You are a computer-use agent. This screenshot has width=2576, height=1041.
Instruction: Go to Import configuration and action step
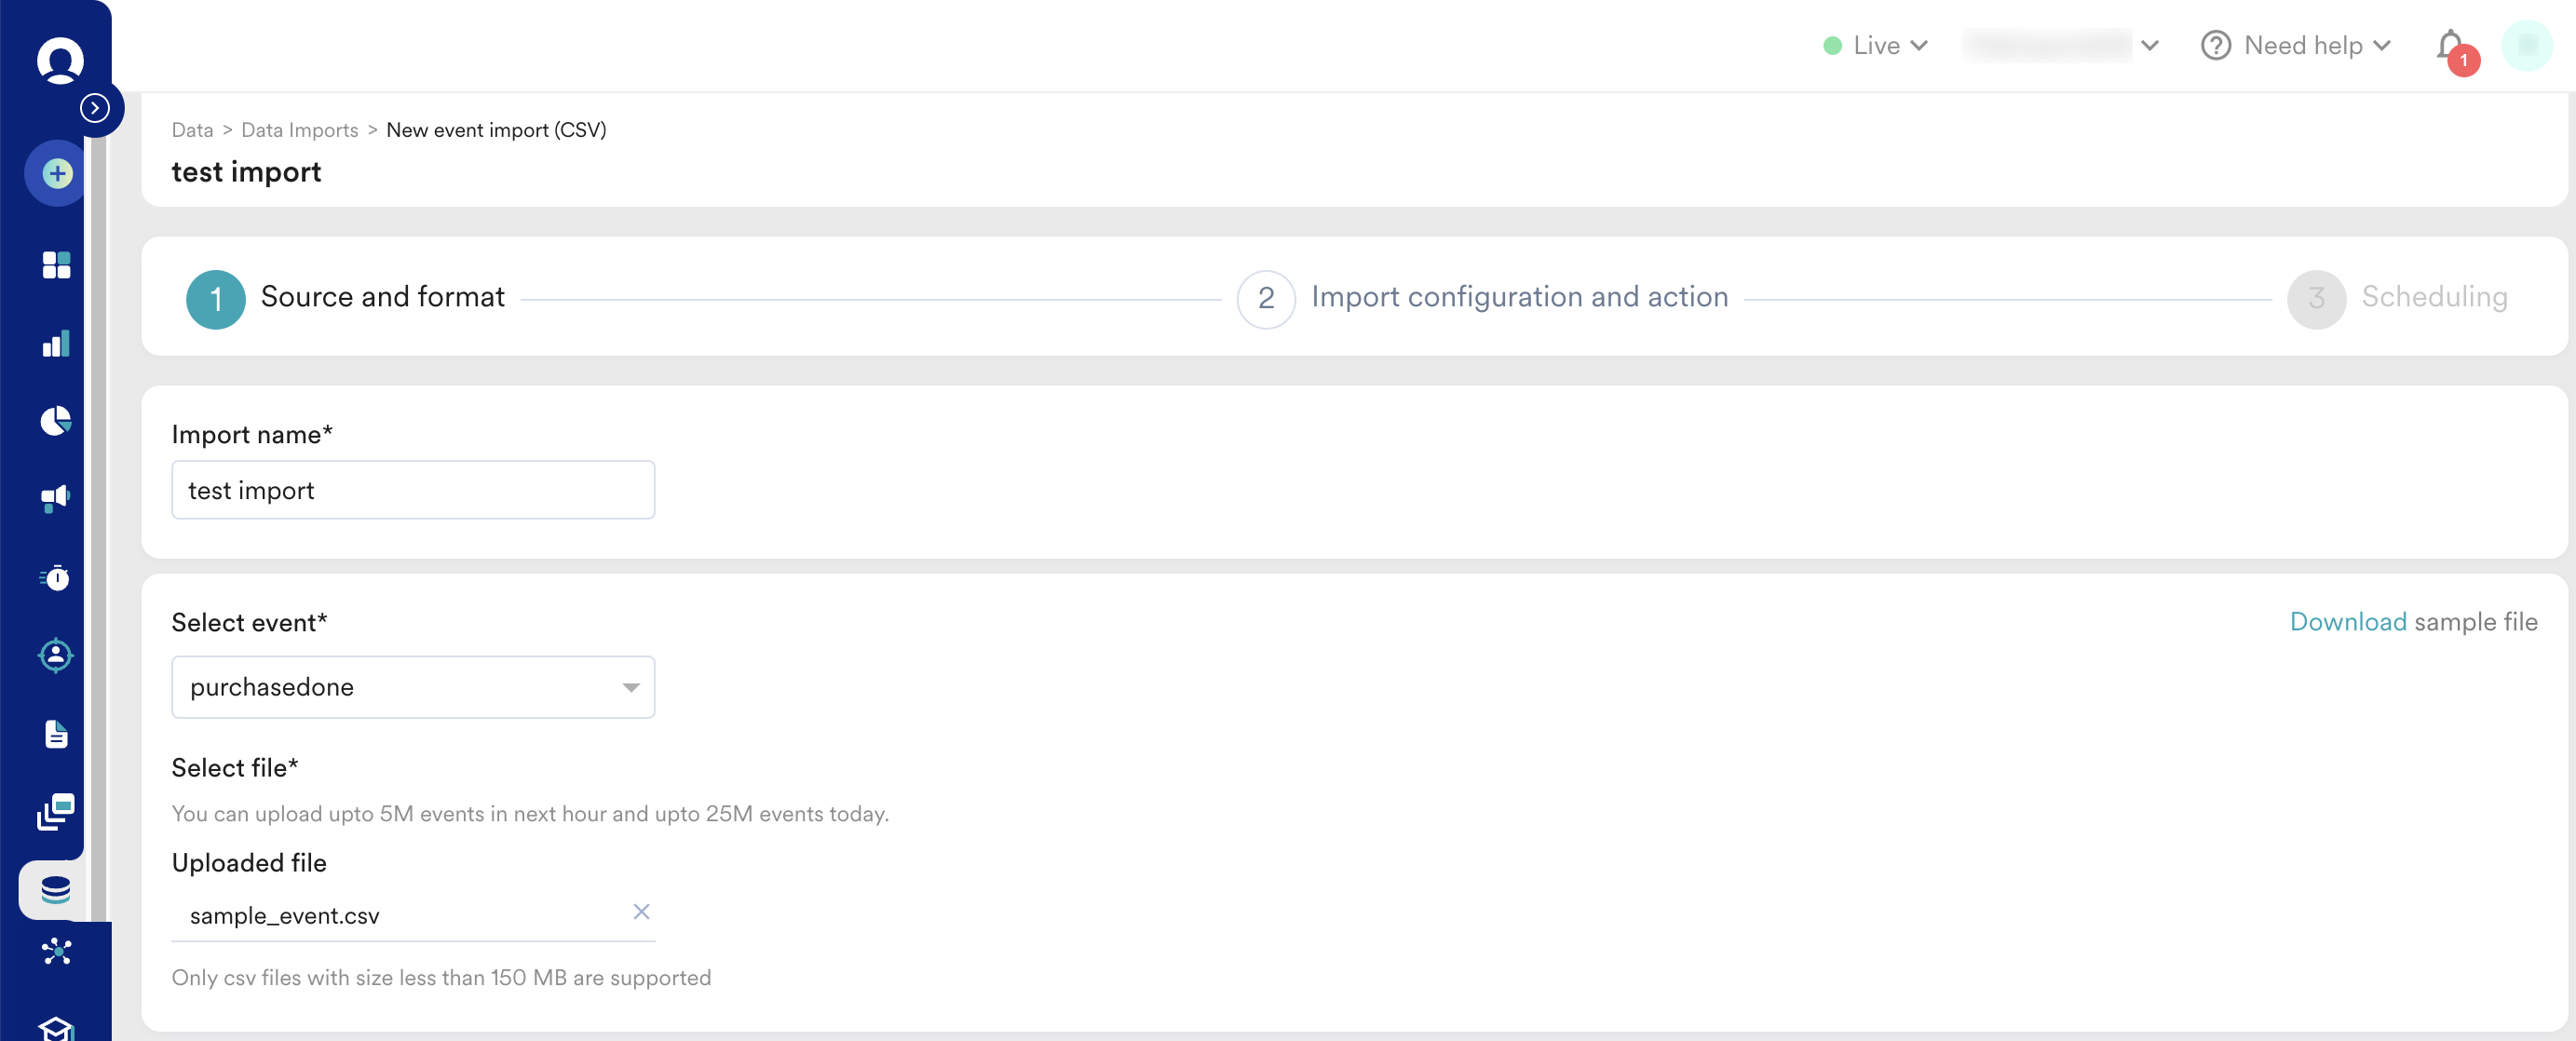pyautogui.click(x=1518, y=298)
